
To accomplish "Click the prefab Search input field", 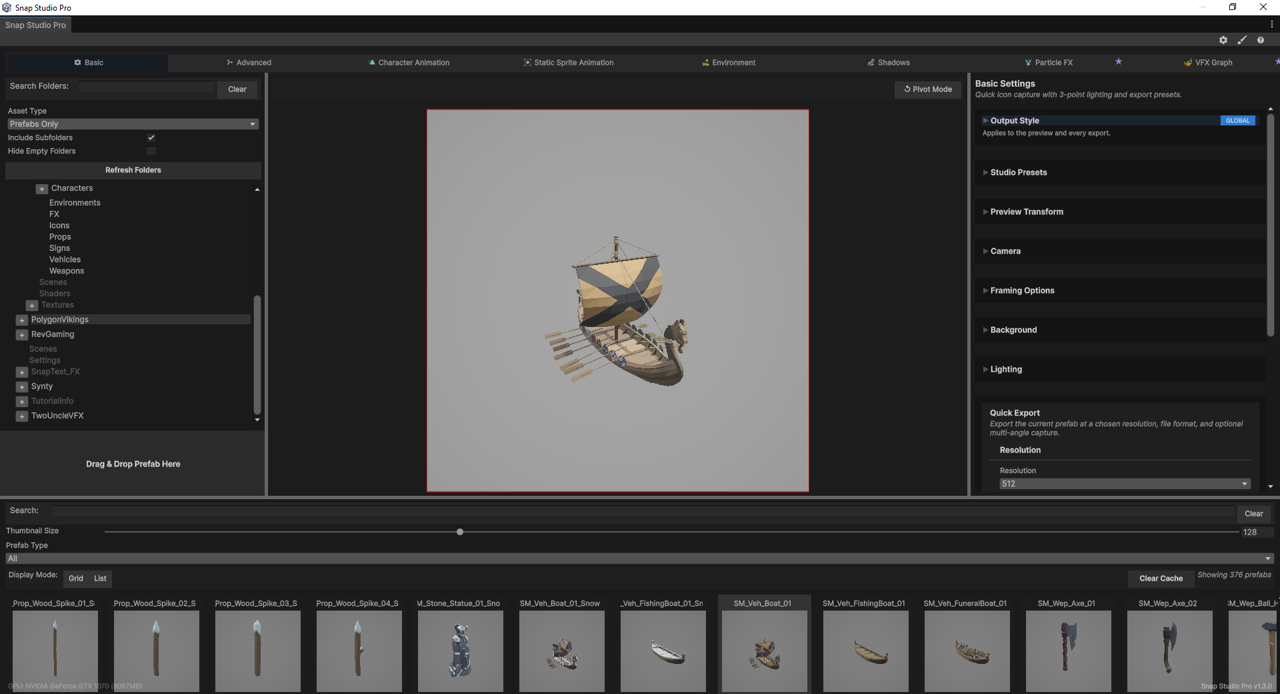I will click(x=642, y=512).
